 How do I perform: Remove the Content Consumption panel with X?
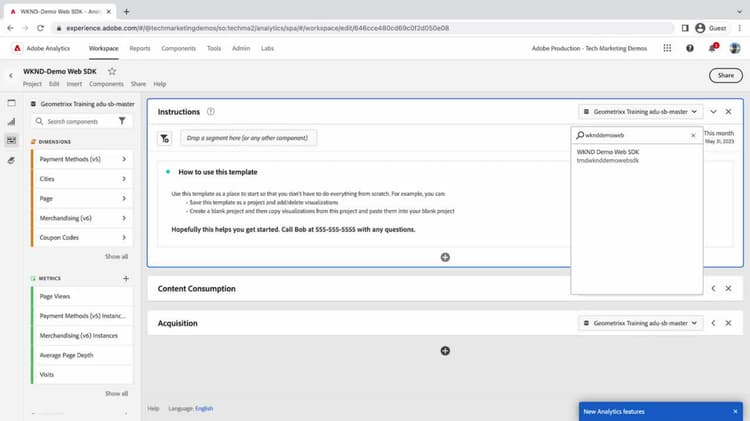click(728, 288)
